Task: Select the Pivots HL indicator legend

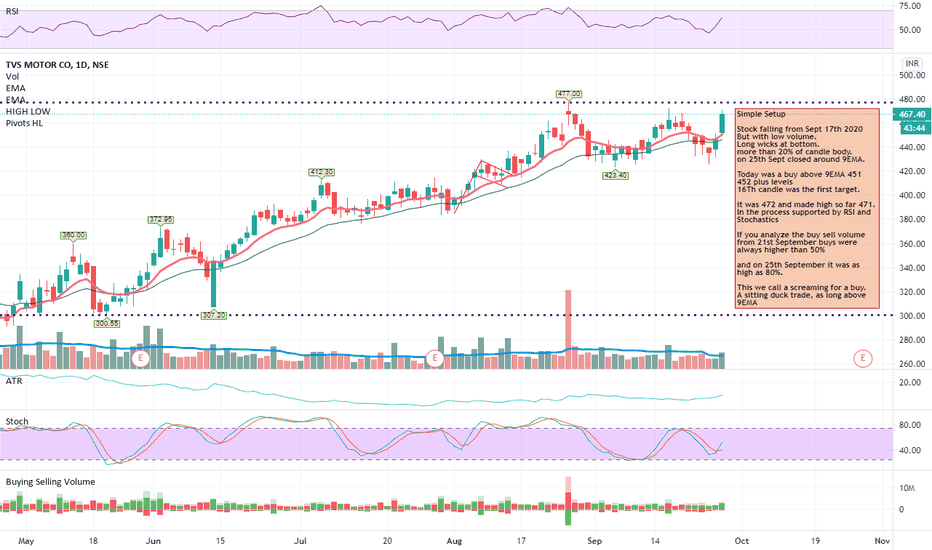Action: pos(24,123)
